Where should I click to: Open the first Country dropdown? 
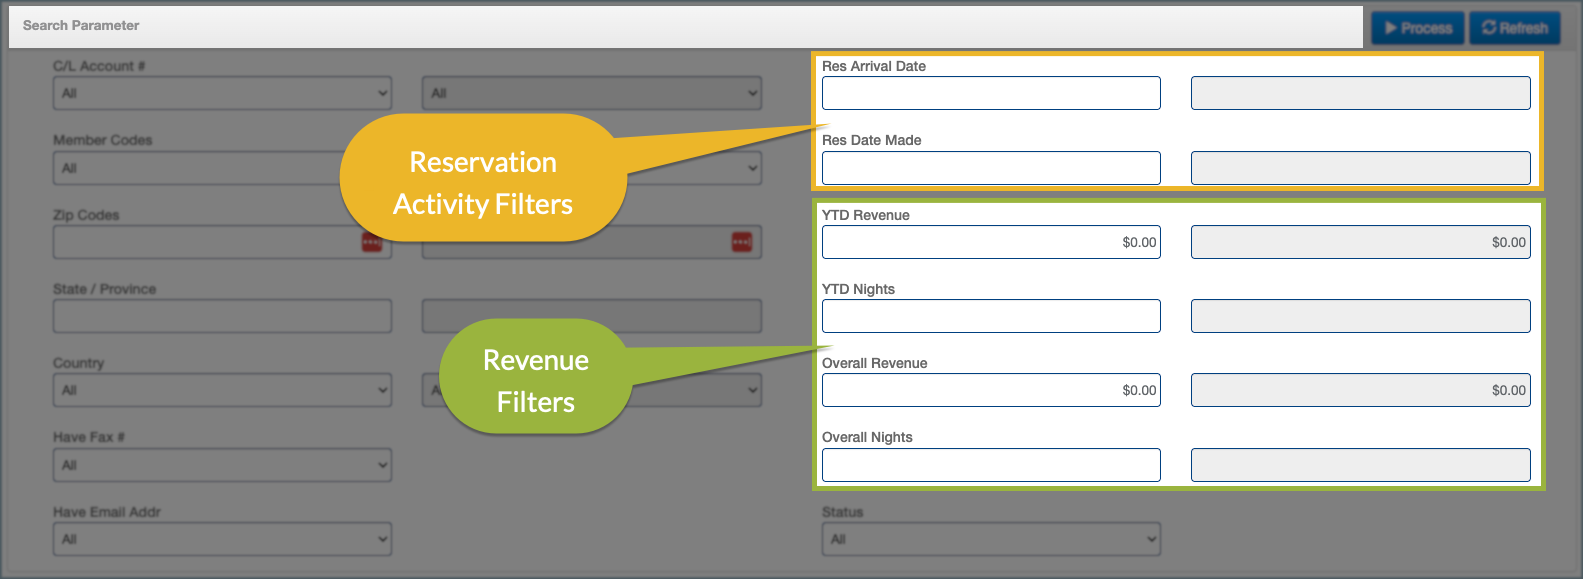point(222,390)
